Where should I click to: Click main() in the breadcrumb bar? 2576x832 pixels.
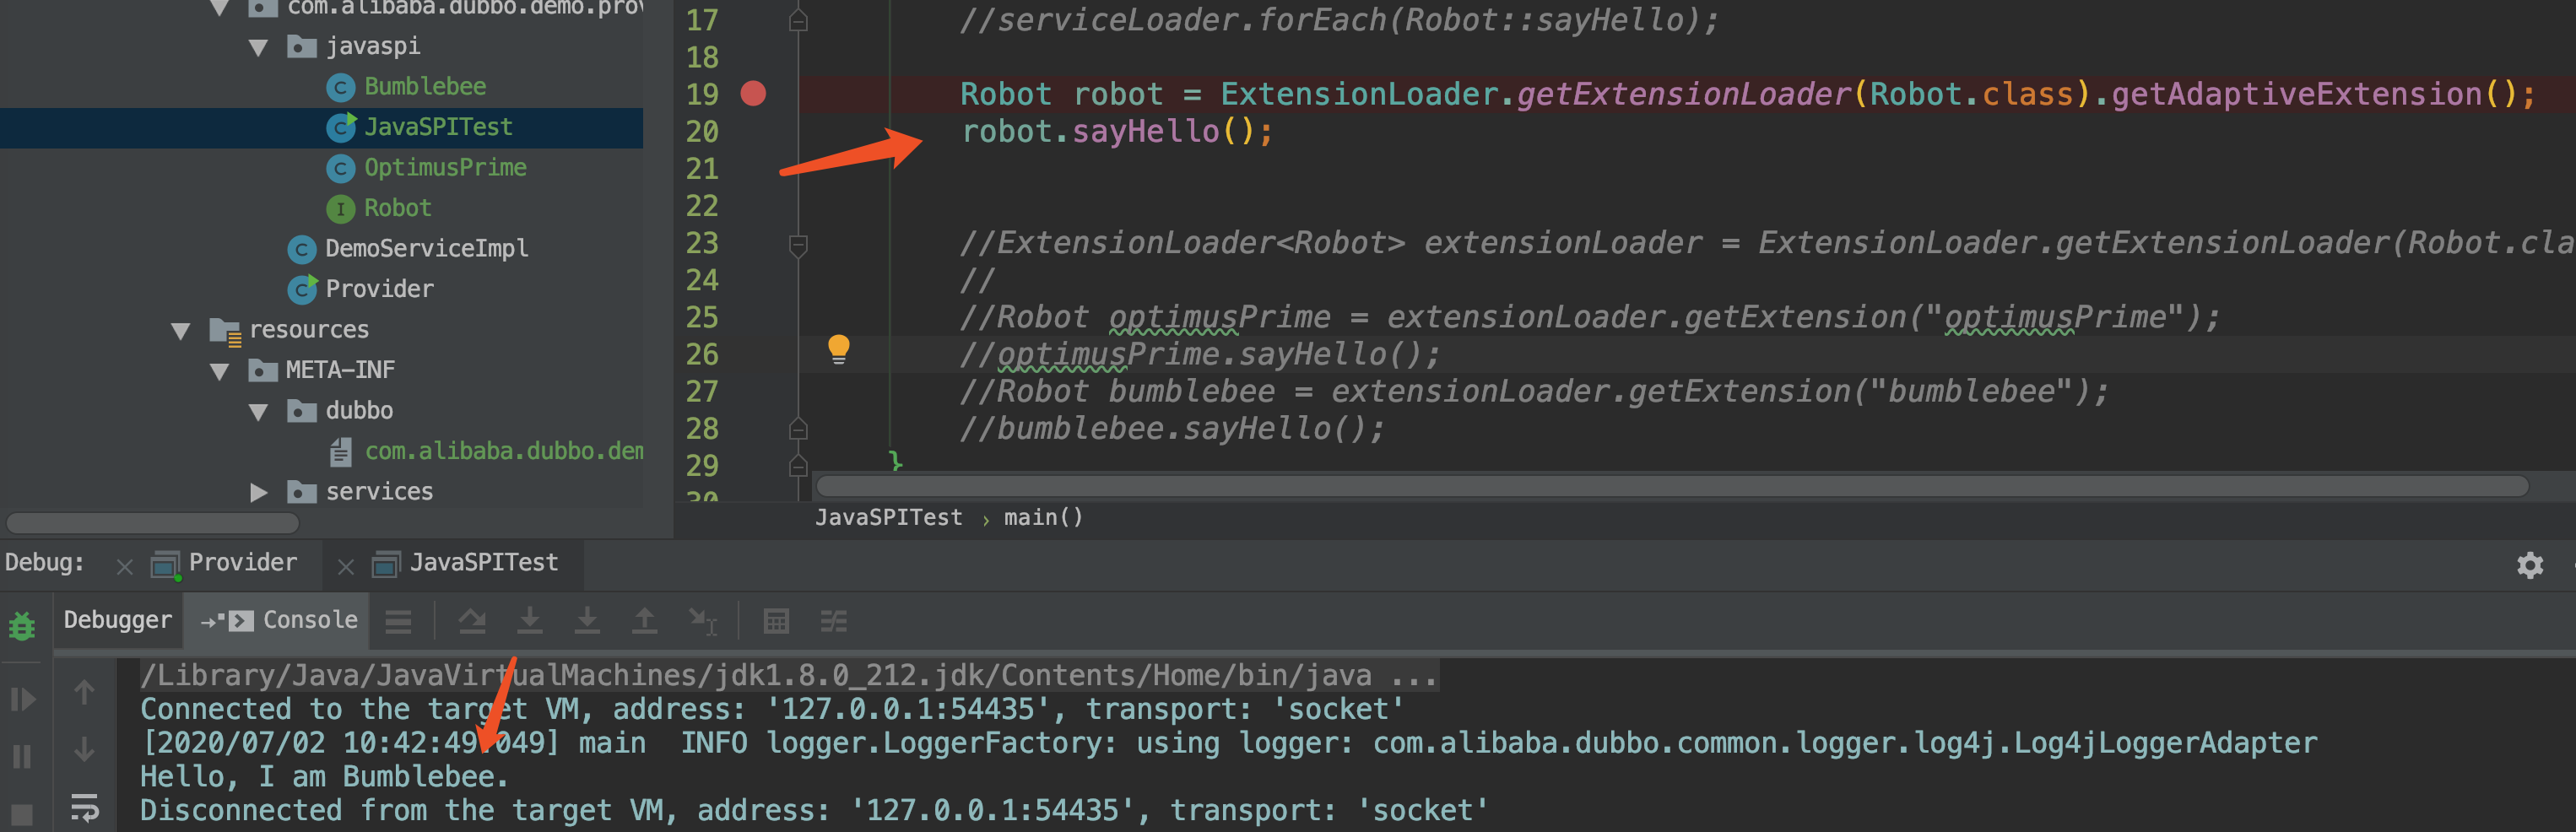(x=1044, y=518)
